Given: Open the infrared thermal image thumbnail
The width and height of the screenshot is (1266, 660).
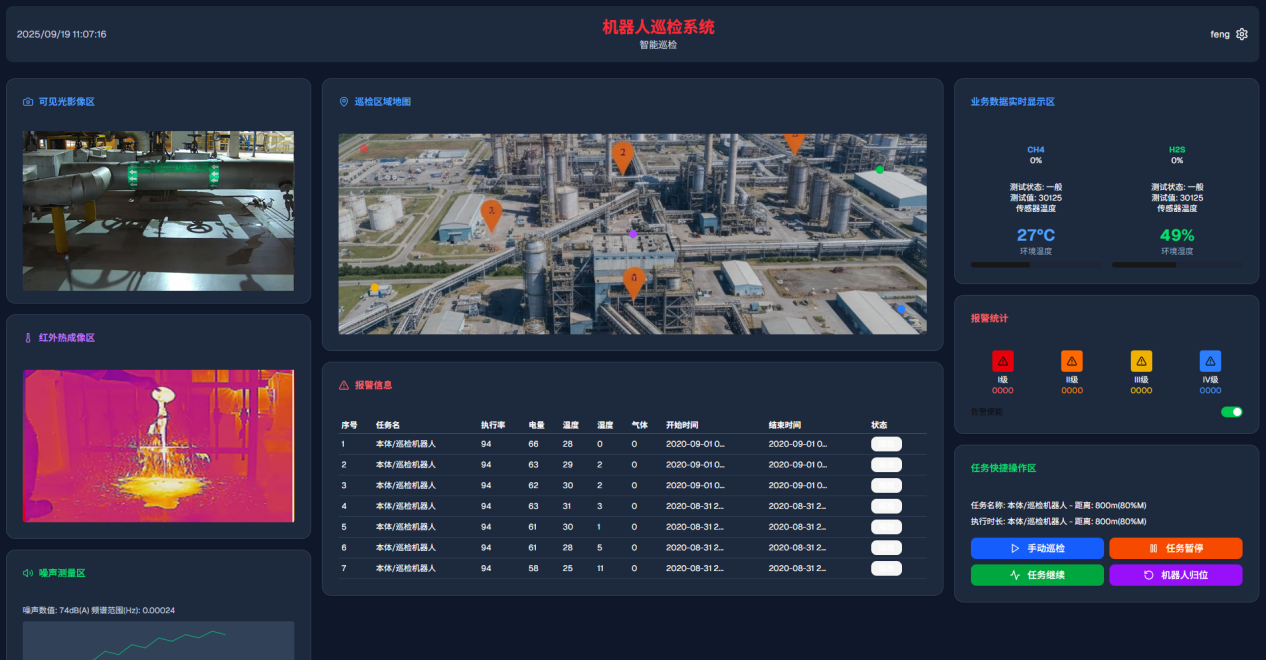Looking at the screenshot, I should (x=158, y=446).
